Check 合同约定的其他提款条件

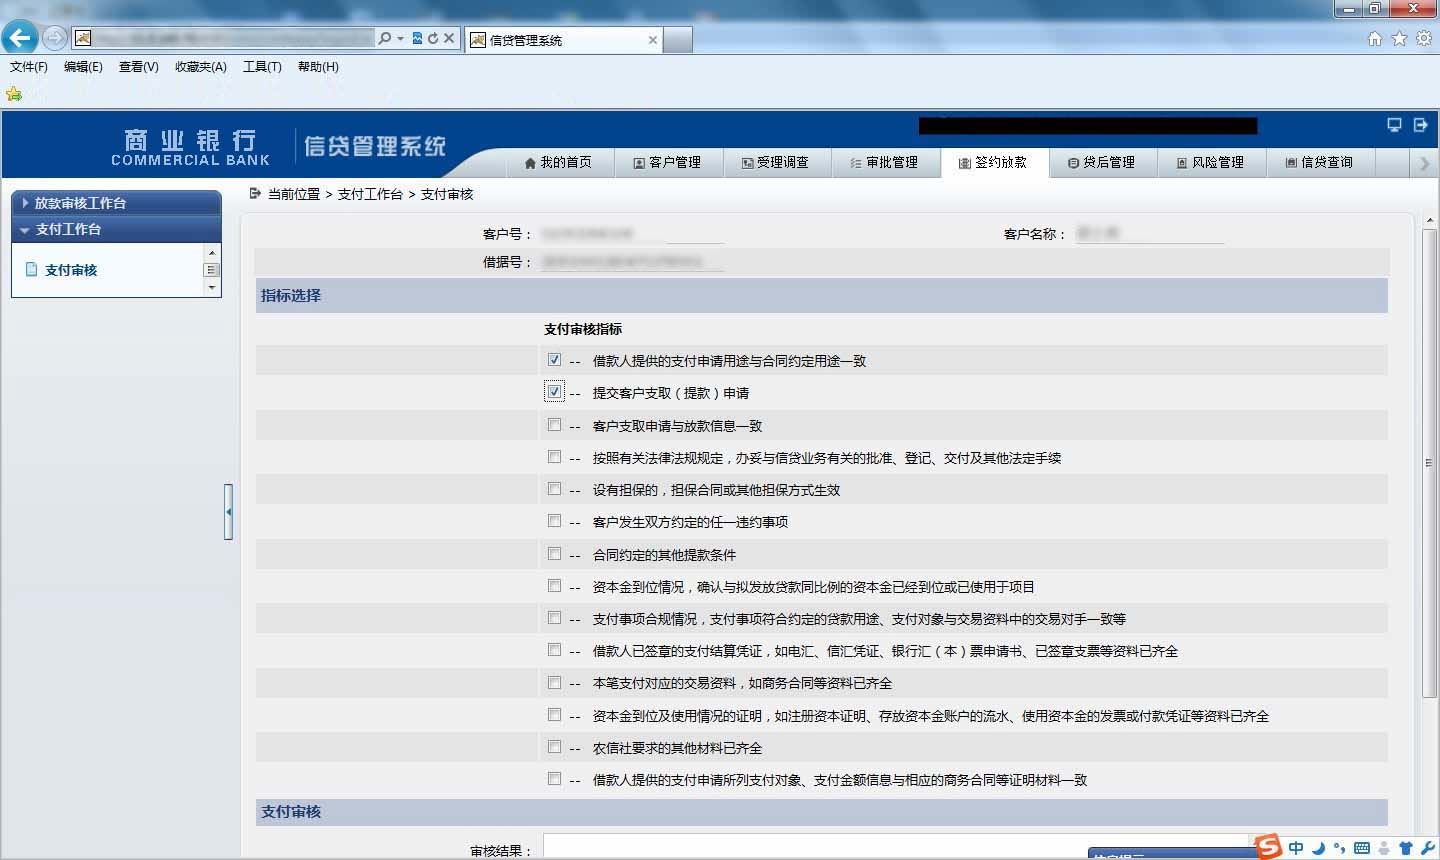pos(554,553)
